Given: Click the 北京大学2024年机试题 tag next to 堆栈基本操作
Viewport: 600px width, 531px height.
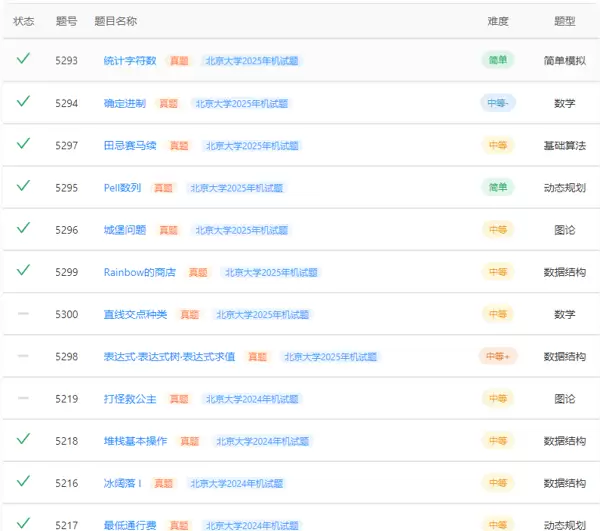Looking at the screenshot, I should 262,441.
